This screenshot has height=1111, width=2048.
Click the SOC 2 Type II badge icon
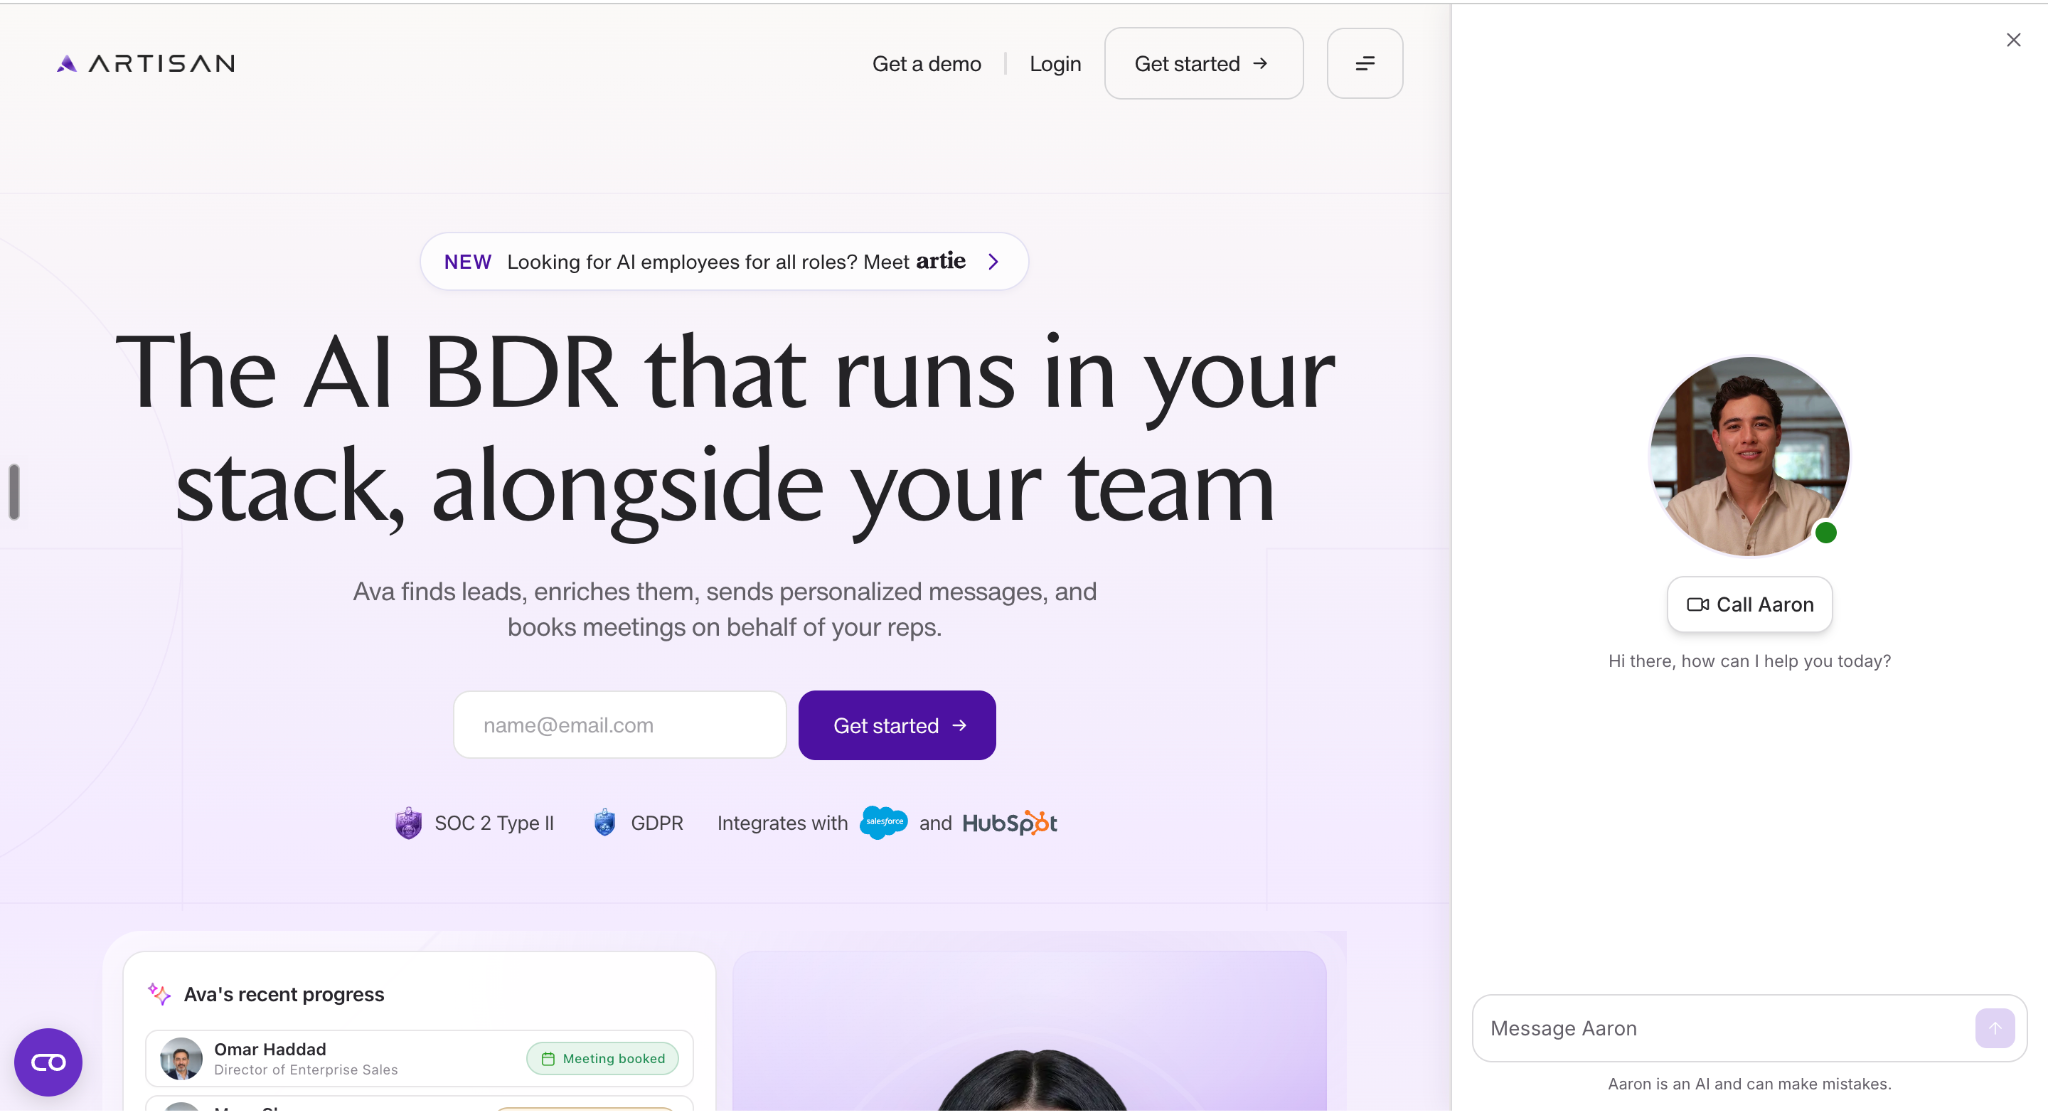tap(408, 823)
